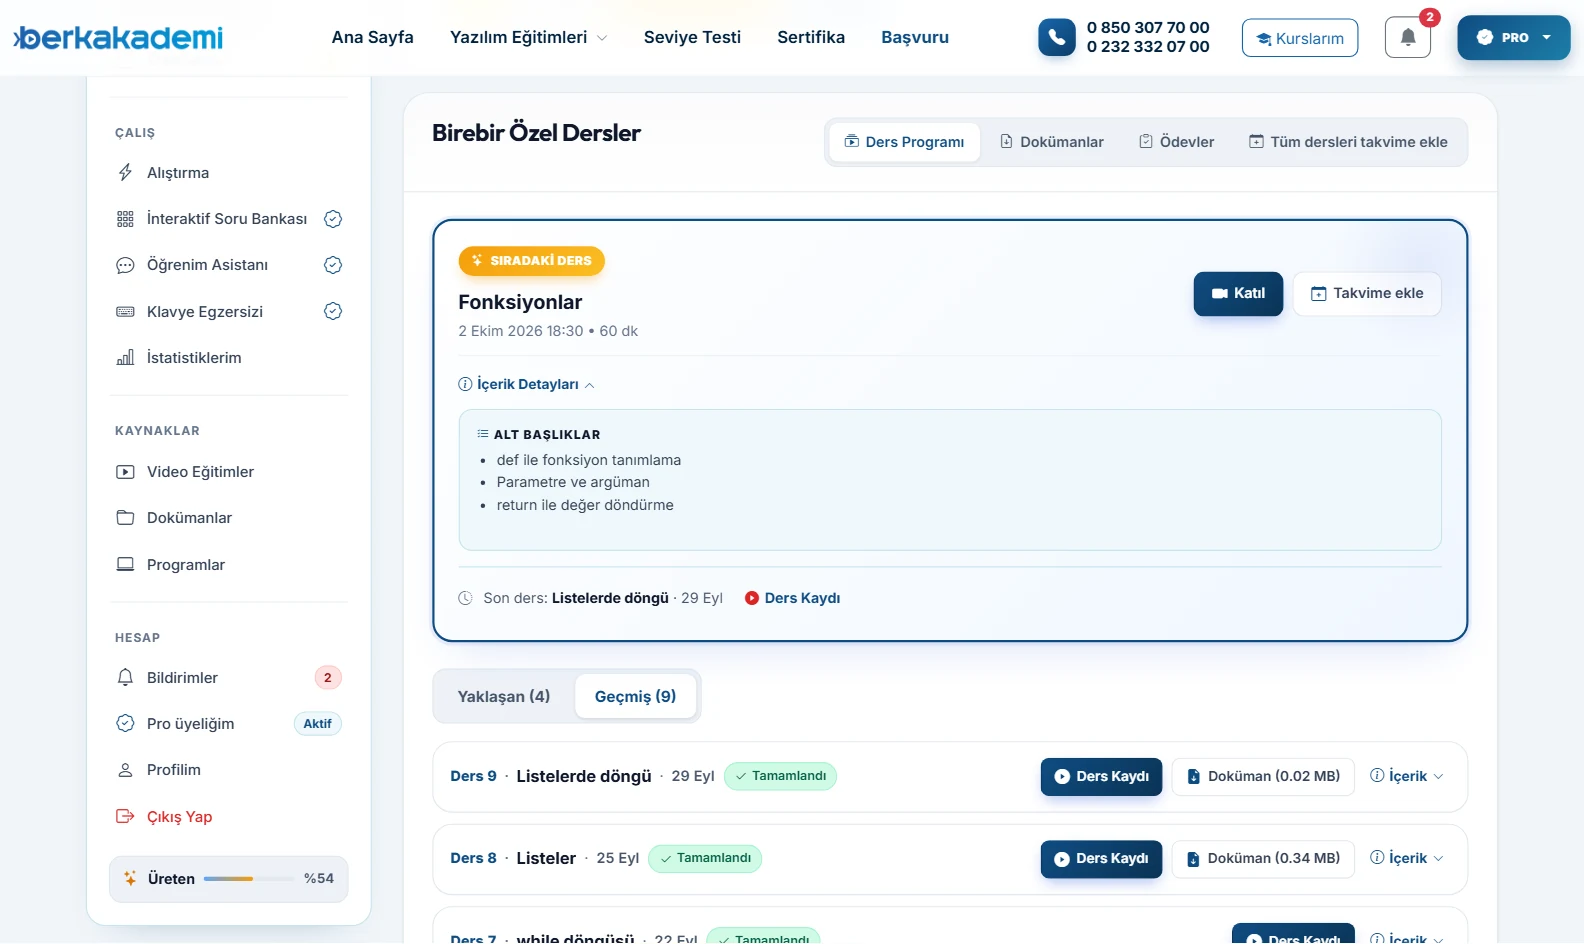Click the Üreten progress bar

click(x=248, y=879)
